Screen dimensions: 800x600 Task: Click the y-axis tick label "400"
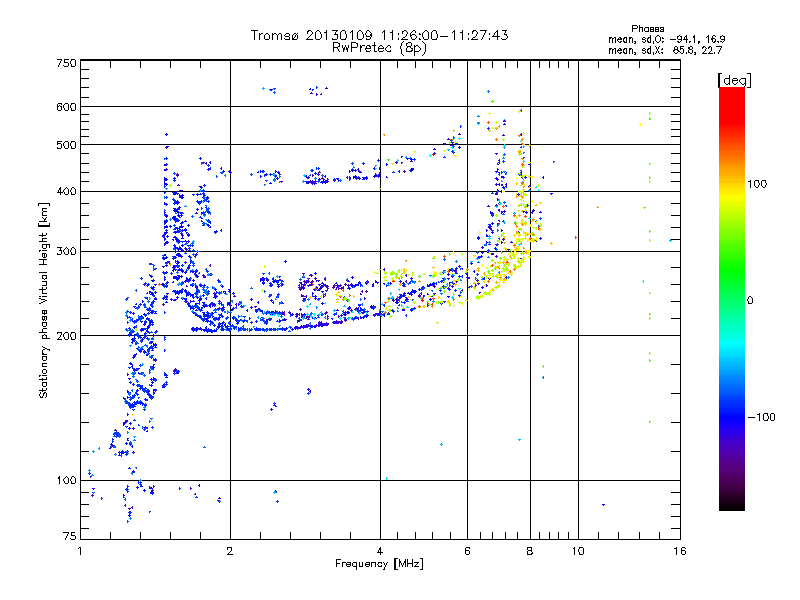tap(66, 192)
